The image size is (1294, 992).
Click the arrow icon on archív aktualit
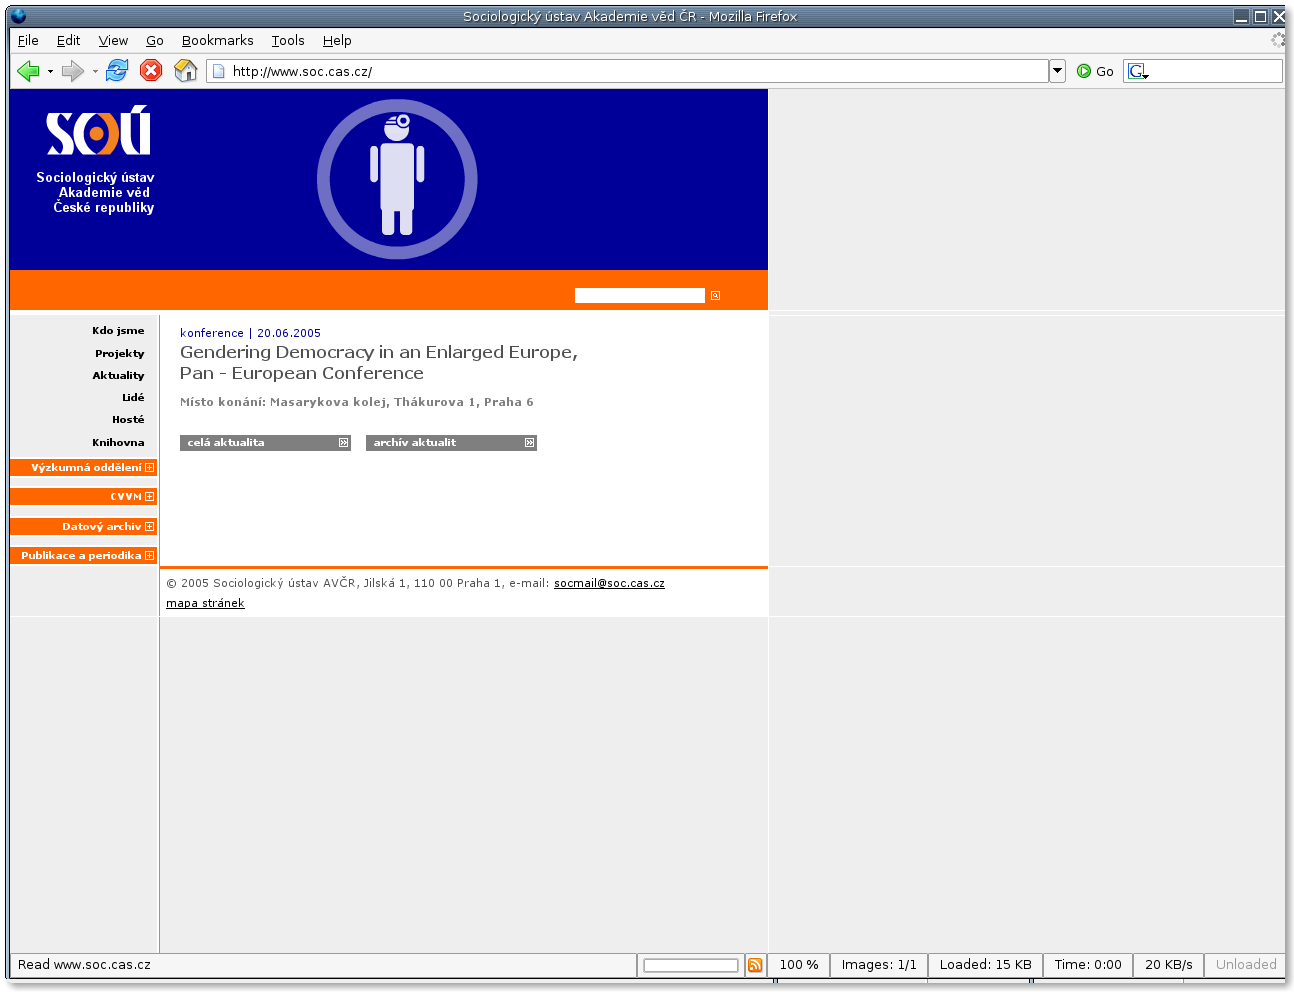pyautogui.click(x=529, y=442)
